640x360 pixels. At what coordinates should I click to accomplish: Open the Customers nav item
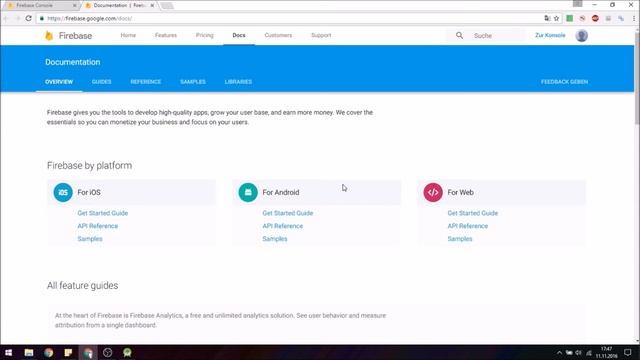(x=278, y=36)
